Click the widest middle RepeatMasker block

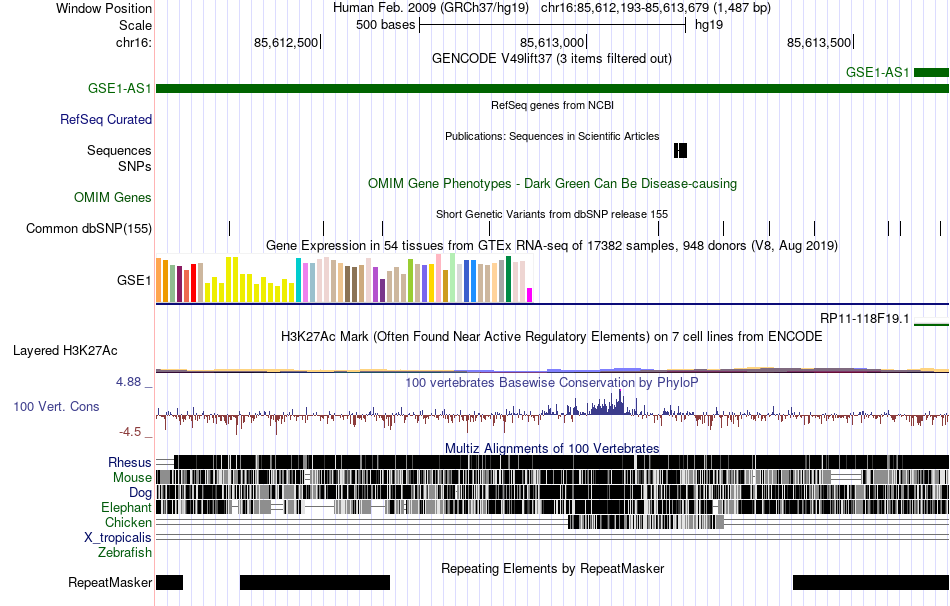coord(315,582)
